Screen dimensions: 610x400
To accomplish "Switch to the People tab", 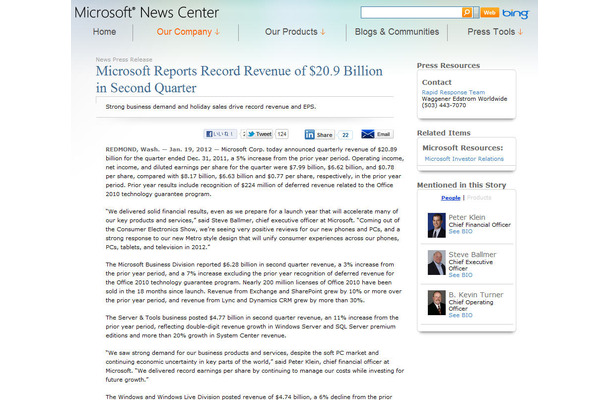I will (x=450, y=198).
